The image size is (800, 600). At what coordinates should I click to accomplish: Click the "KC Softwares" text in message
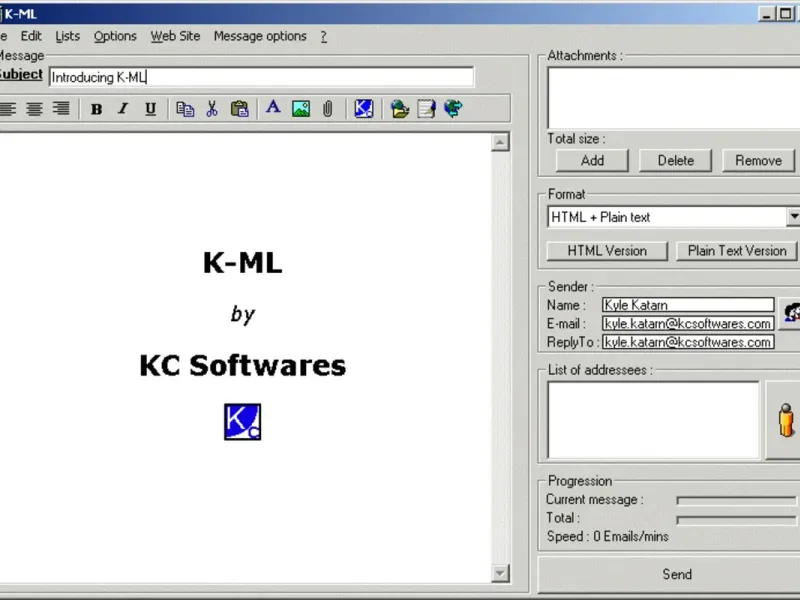pos(242,365)
